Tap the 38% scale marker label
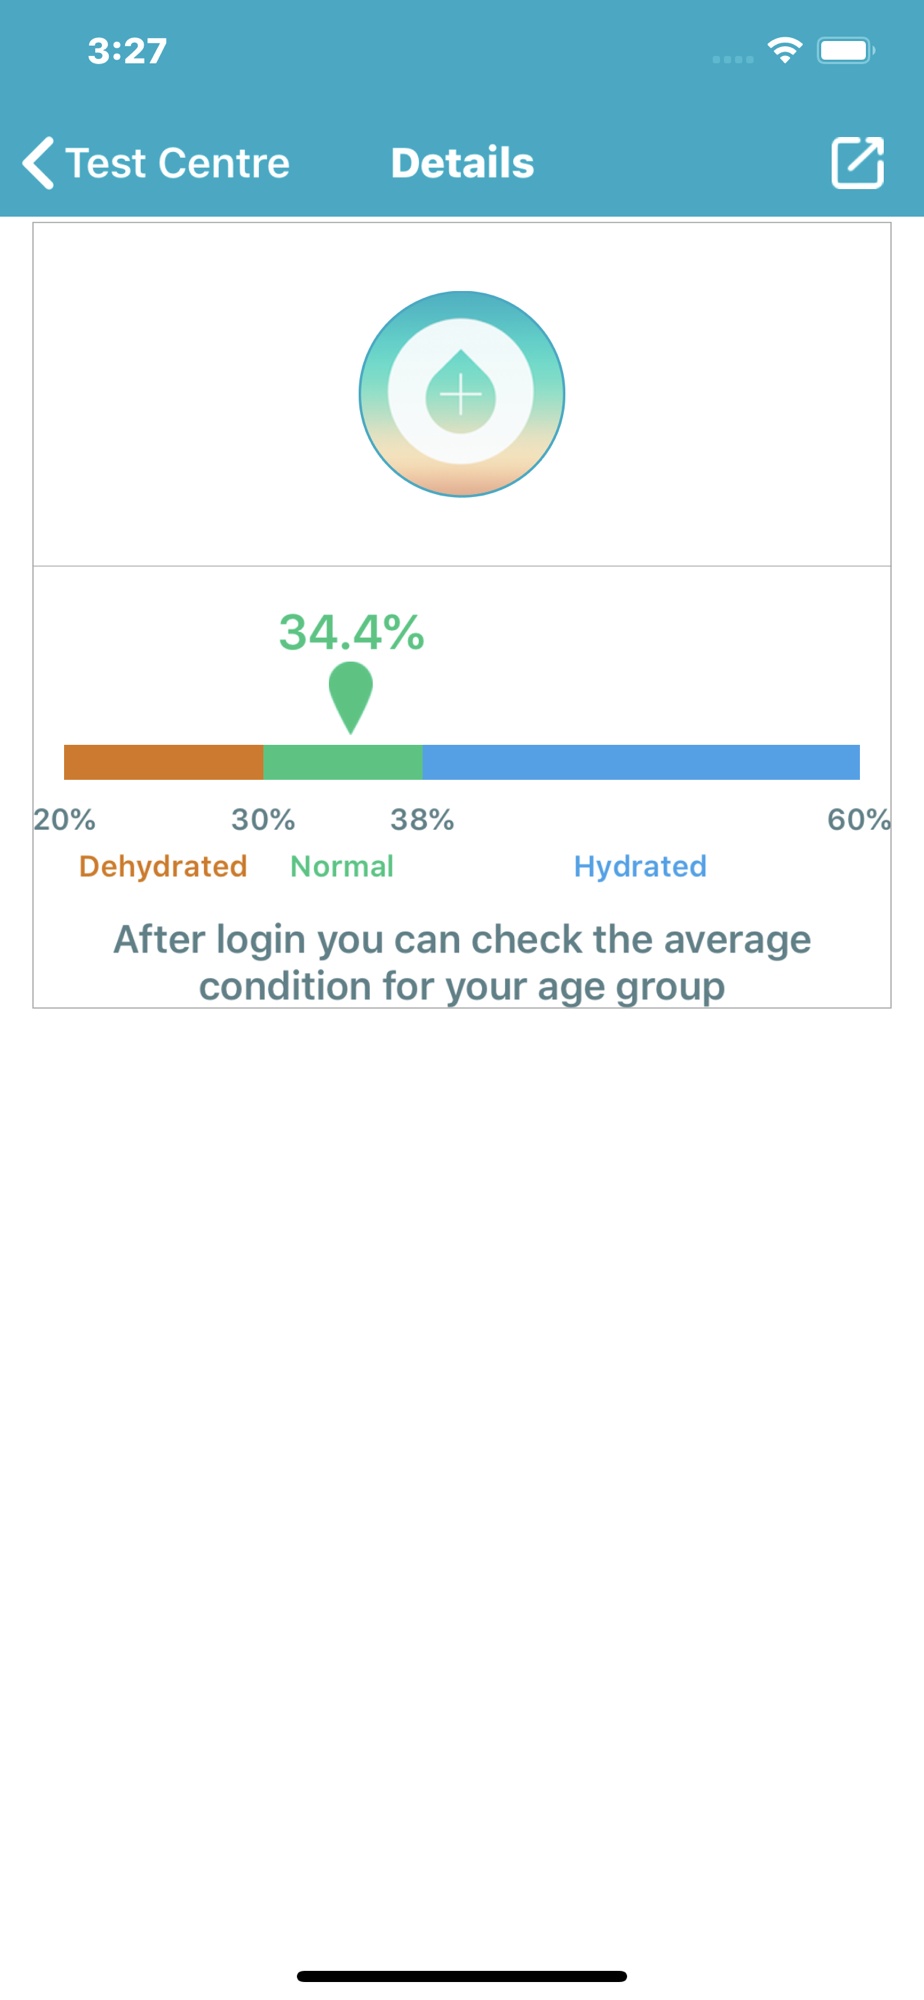 pos(422,820)
